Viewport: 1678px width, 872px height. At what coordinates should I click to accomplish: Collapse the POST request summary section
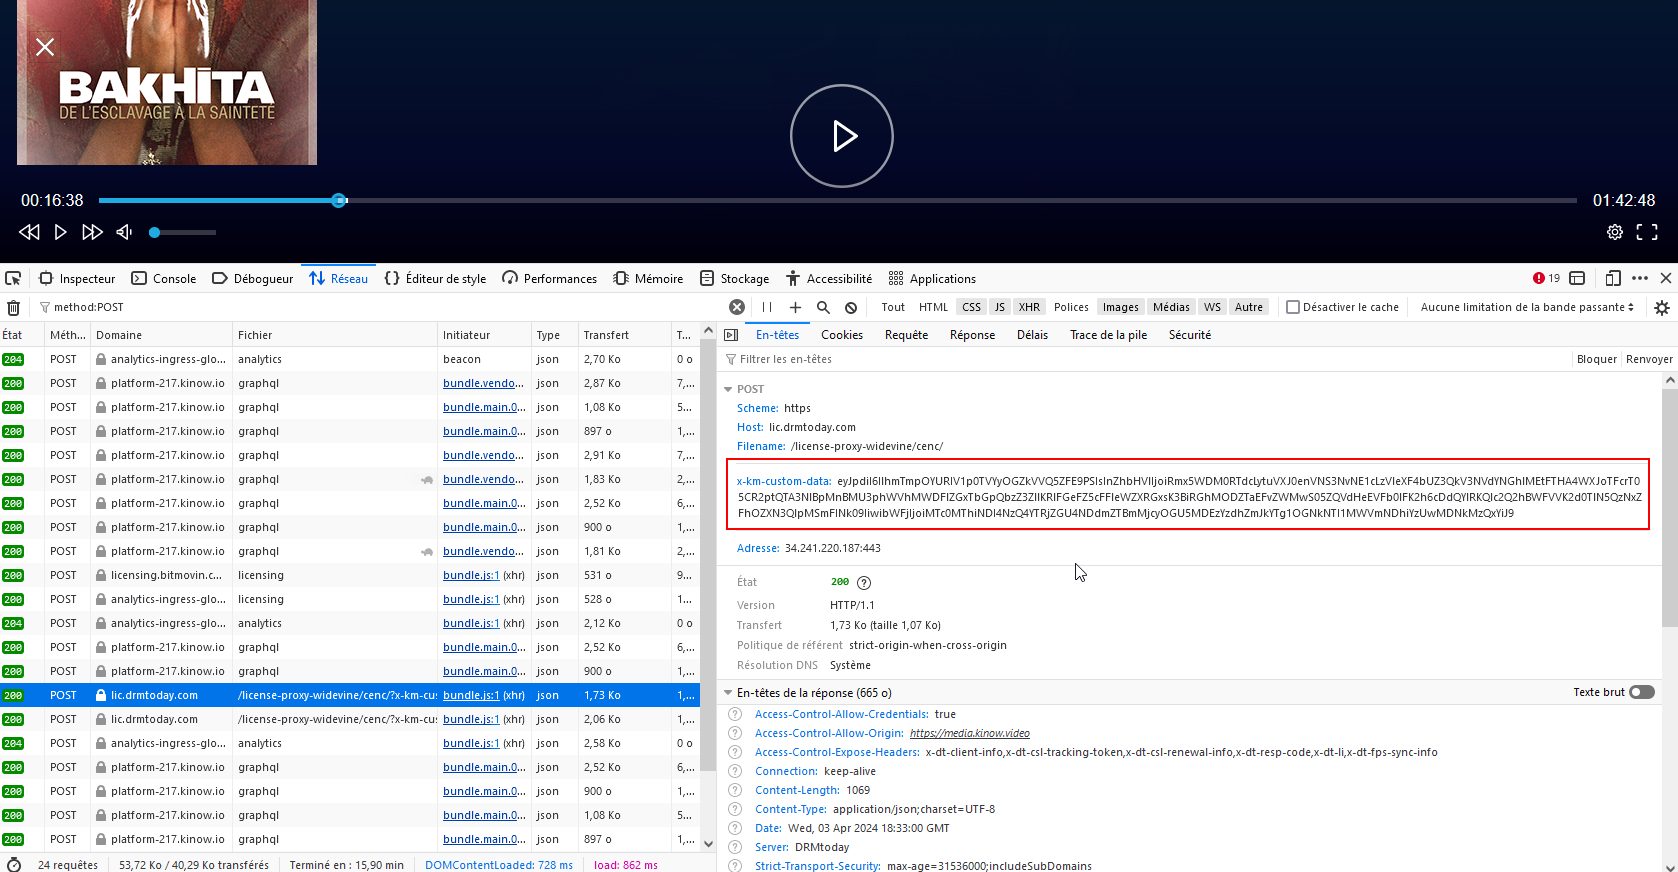coord(728,389)
